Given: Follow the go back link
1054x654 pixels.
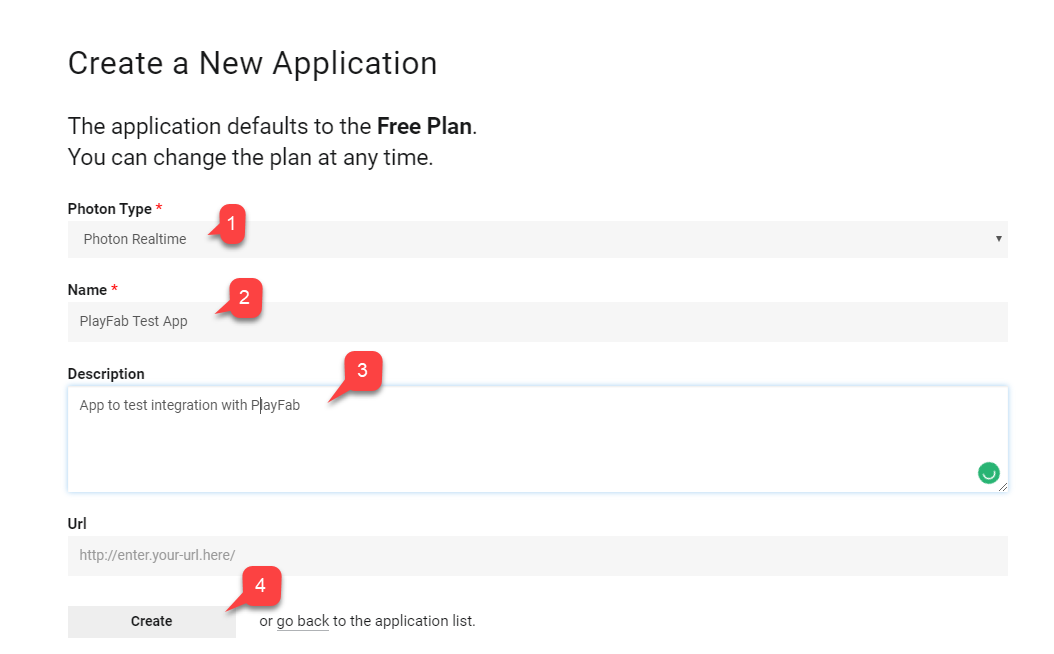Looking at the screenshot, I should pyautogui.click(x=302, y=621).
